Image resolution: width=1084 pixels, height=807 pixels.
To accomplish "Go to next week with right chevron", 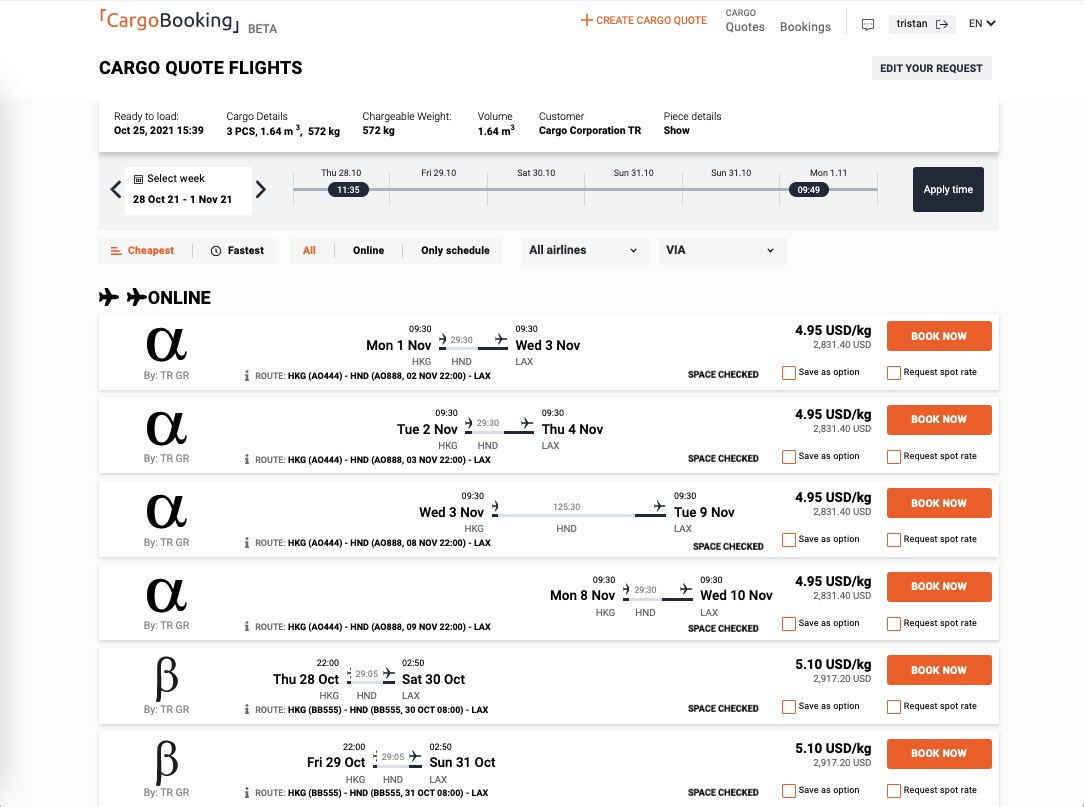I will click(261, 189).
